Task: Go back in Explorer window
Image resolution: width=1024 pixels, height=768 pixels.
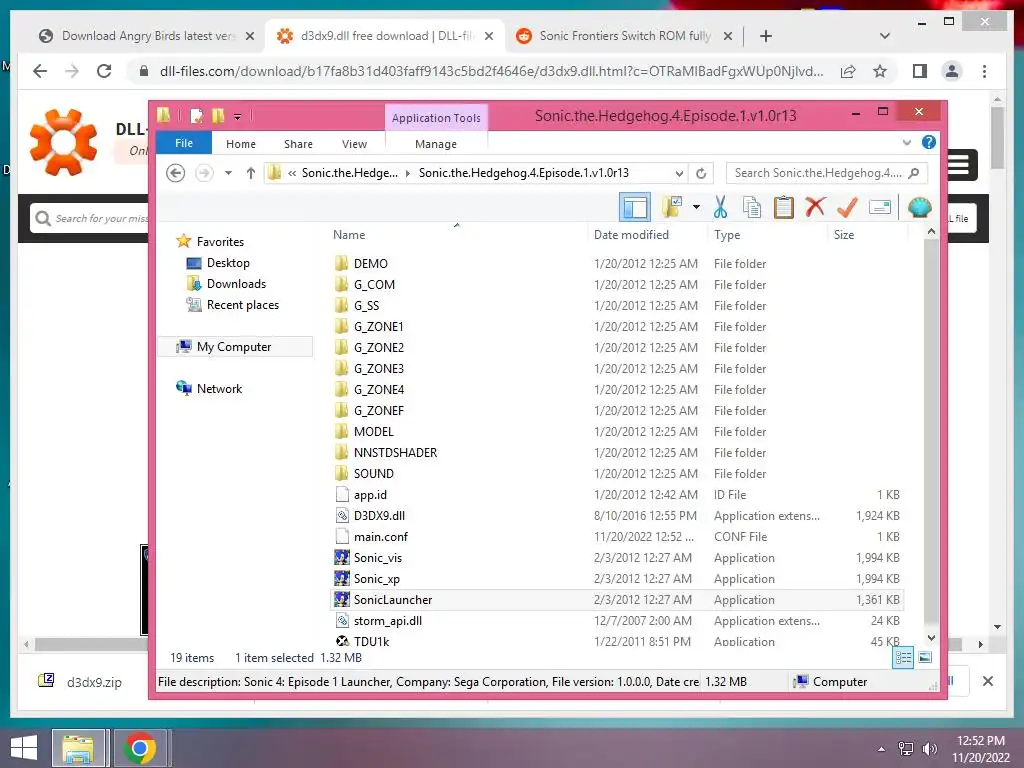Action: pos(175,173)
